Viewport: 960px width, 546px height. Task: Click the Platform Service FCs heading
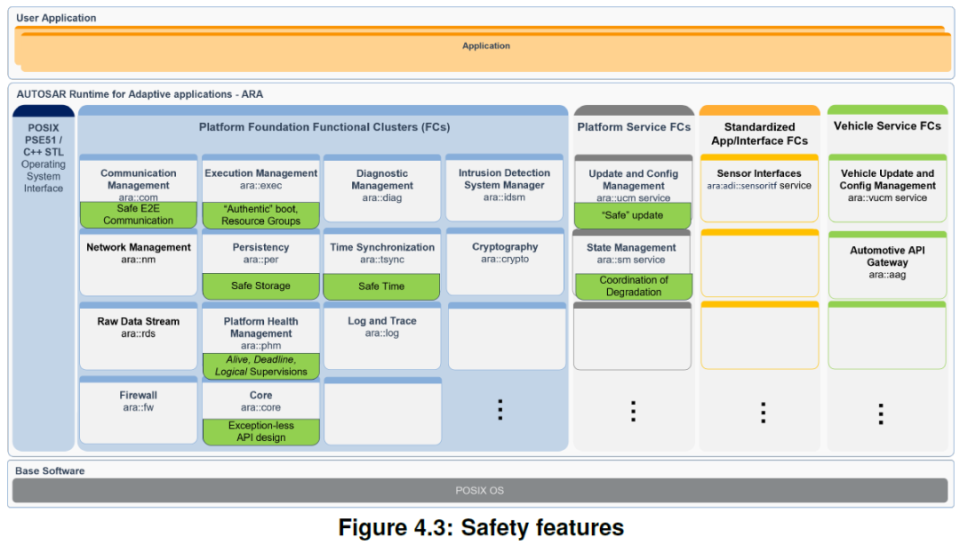634,127
